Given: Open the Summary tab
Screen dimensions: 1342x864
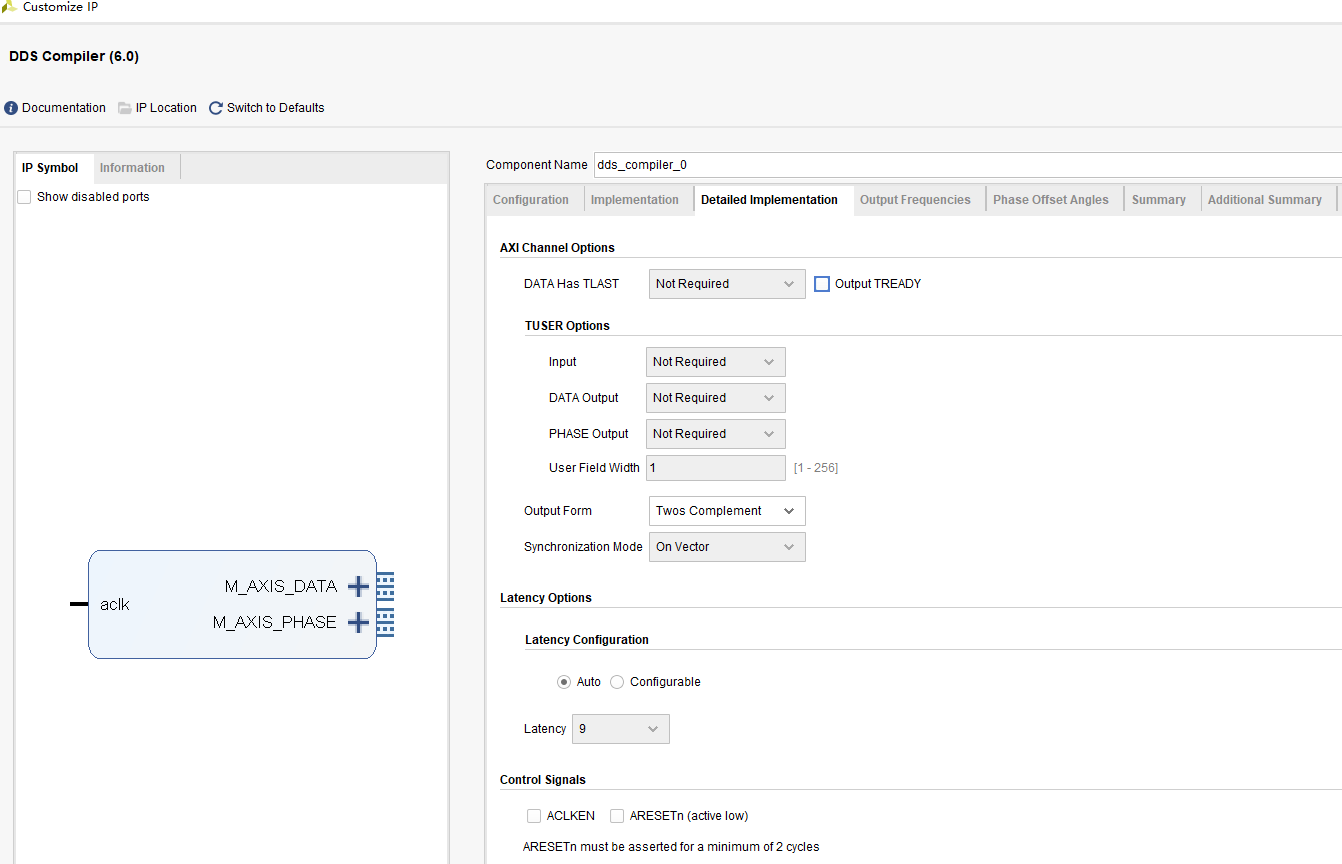Looking at the screenshot, I should 1159,200.
